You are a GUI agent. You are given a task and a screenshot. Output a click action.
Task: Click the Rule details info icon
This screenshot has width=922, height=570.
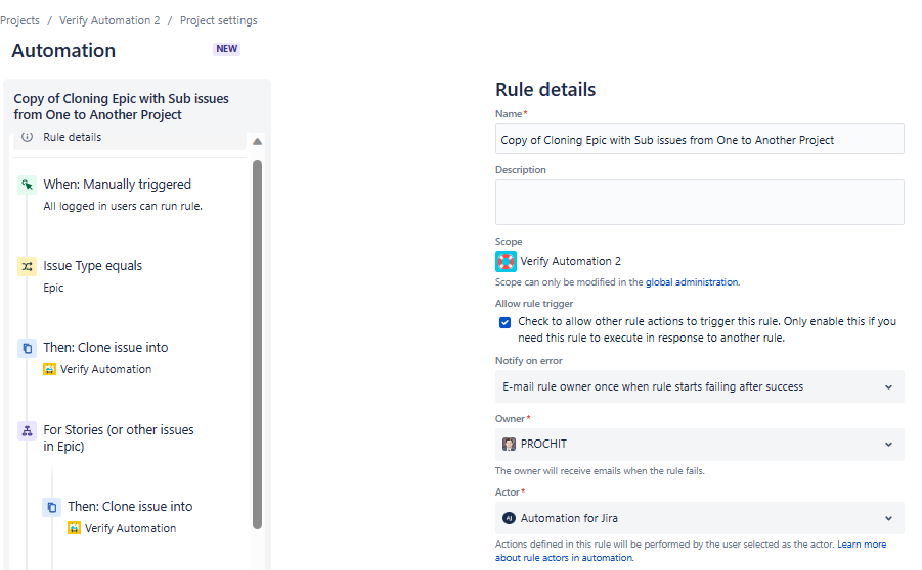[27, 137]
